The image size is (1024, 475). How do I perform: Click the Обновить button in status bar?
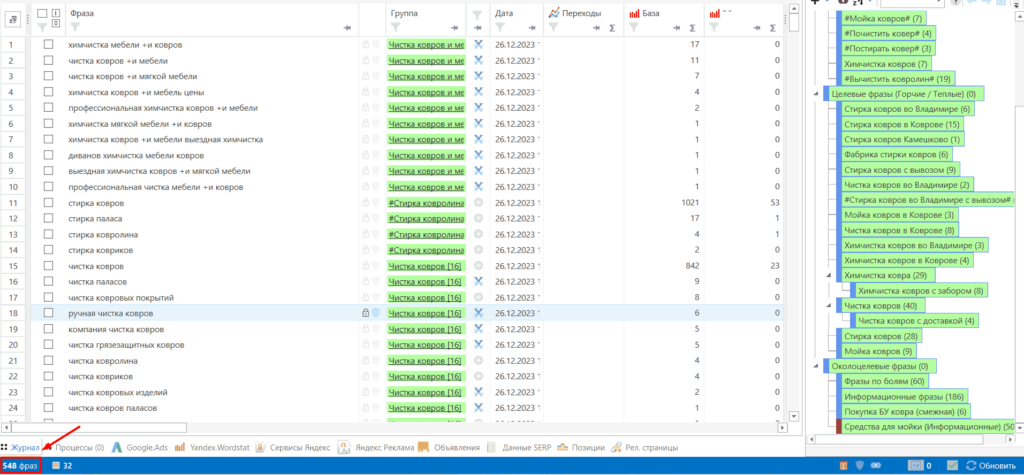(x=990, y=465)
